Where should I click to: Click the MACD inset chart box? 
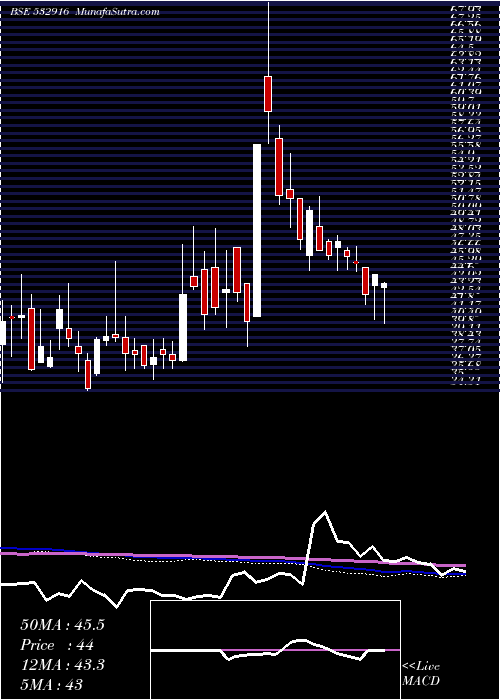pyautogui.click(x=275, y=650)
